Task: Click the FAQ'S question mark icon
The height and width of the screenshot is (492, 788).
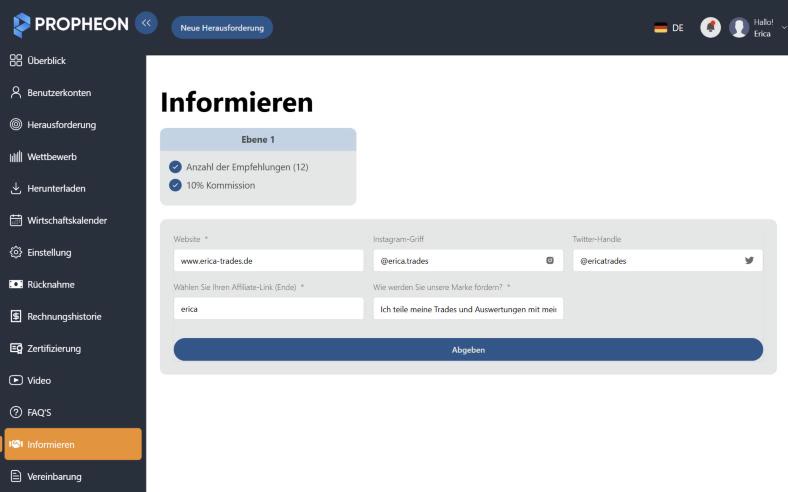Action: pos(16,412)
